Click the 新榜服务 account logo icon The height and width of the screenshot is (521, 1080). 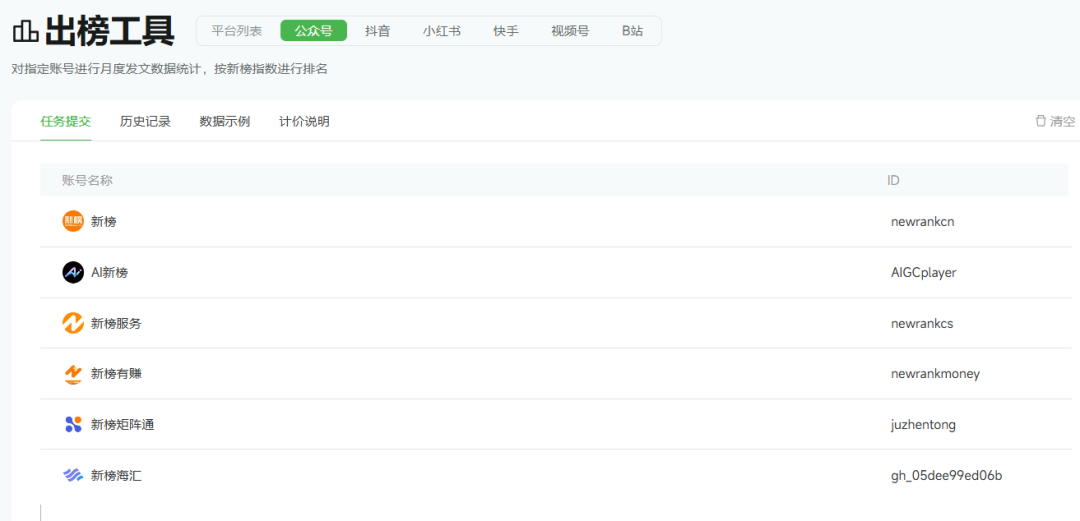coord(73,323)
